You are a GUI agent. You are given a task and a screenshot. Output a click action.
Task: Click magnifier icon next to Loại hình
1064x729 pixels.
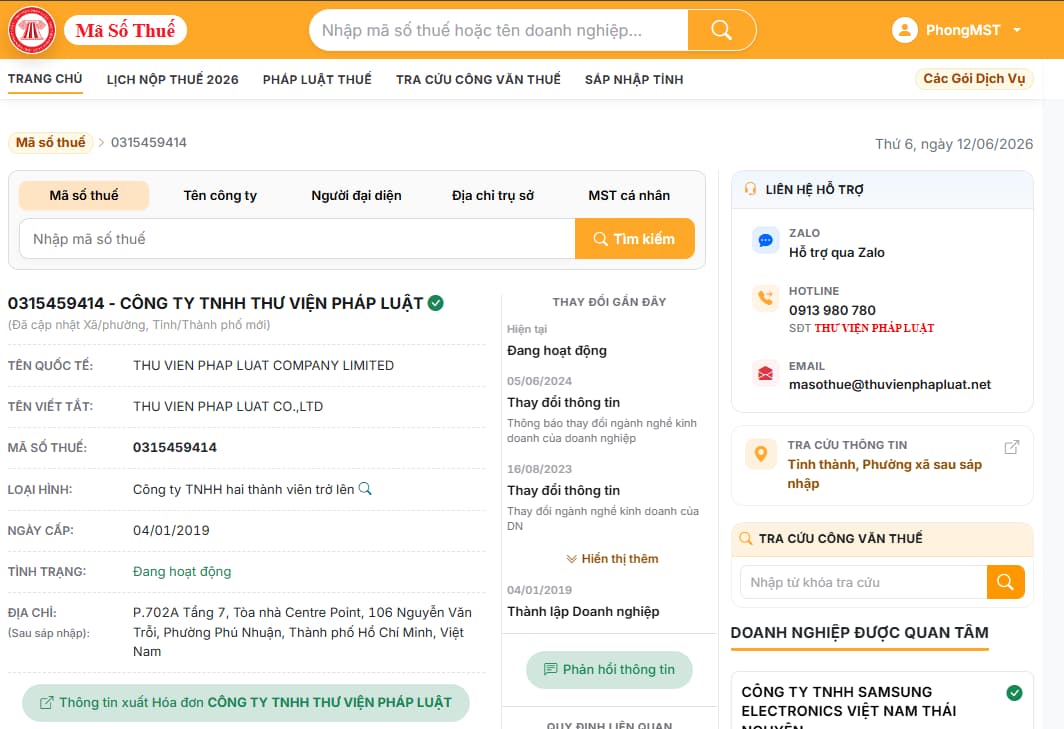coord(365,489)
